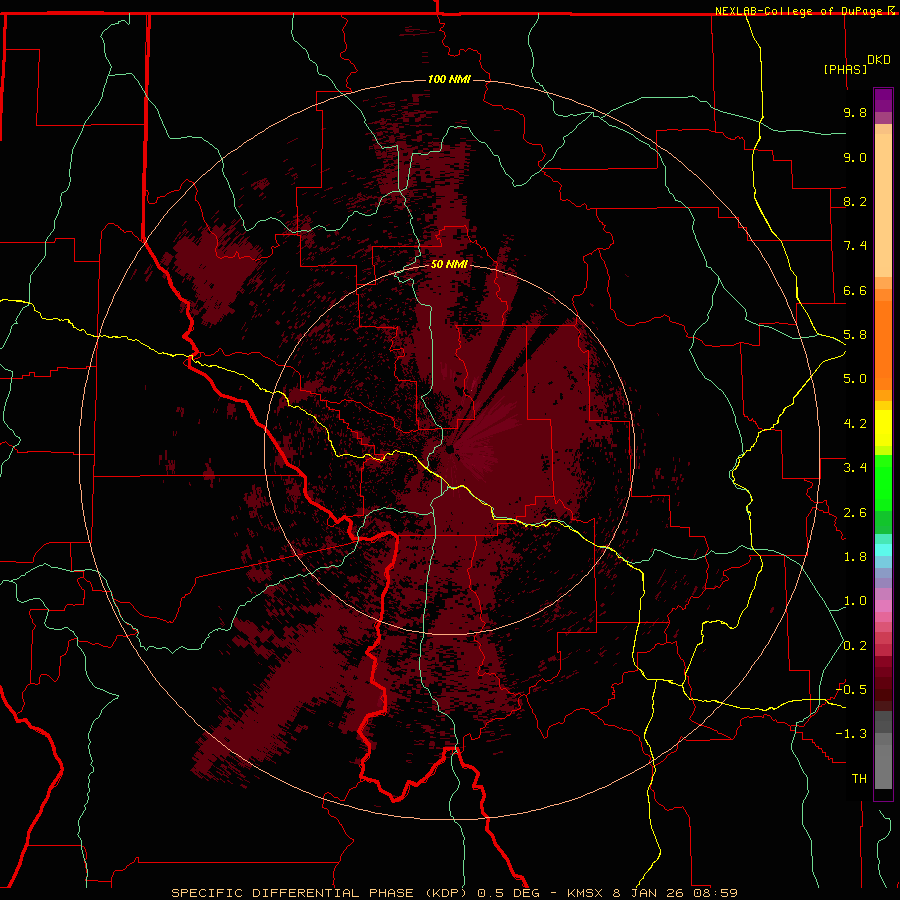Click the 5.8 color scale value
The width and height of the screenshot is (900, 900).
pos(855,335)
